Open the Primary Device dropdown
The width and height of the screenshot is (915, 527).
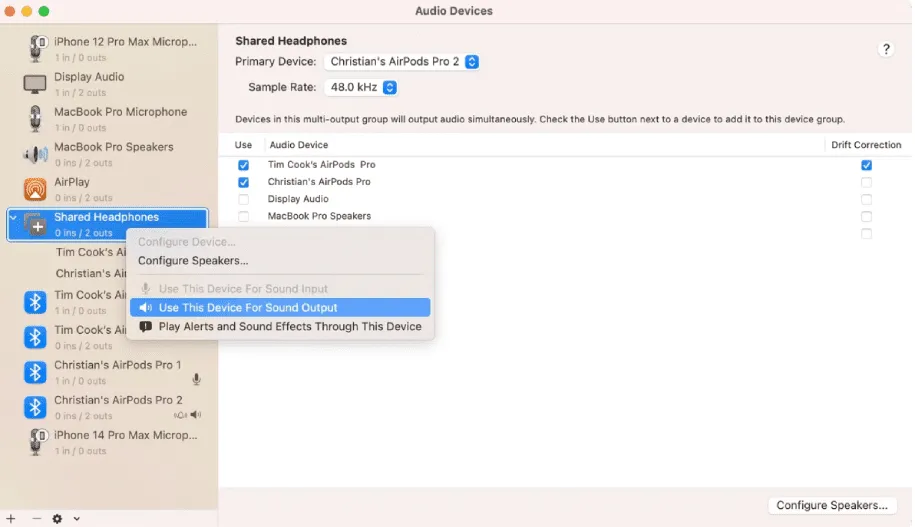(403, 62)
